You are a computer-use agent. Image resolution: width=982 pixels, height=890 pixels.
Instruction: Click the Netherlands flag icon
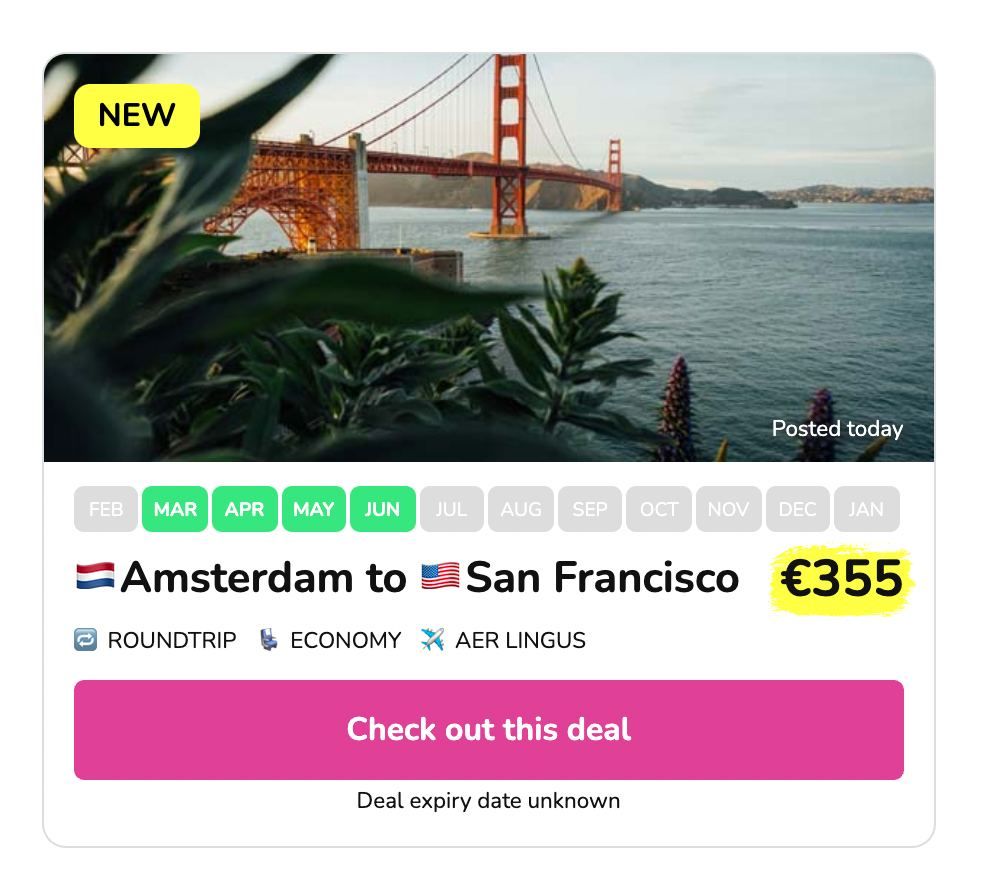point(95,576)
